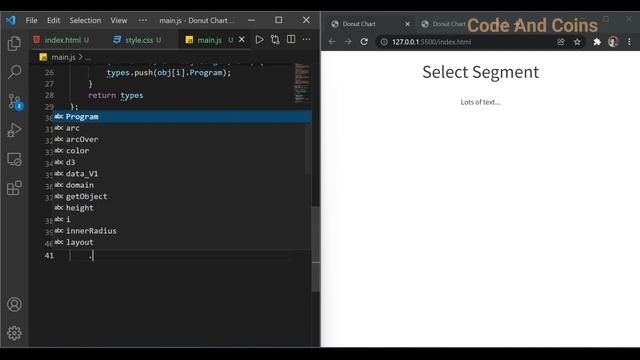This screenshot has height=360, width=640.
Task: Select the height autocomplete suggestion
Action: [182, 208]
